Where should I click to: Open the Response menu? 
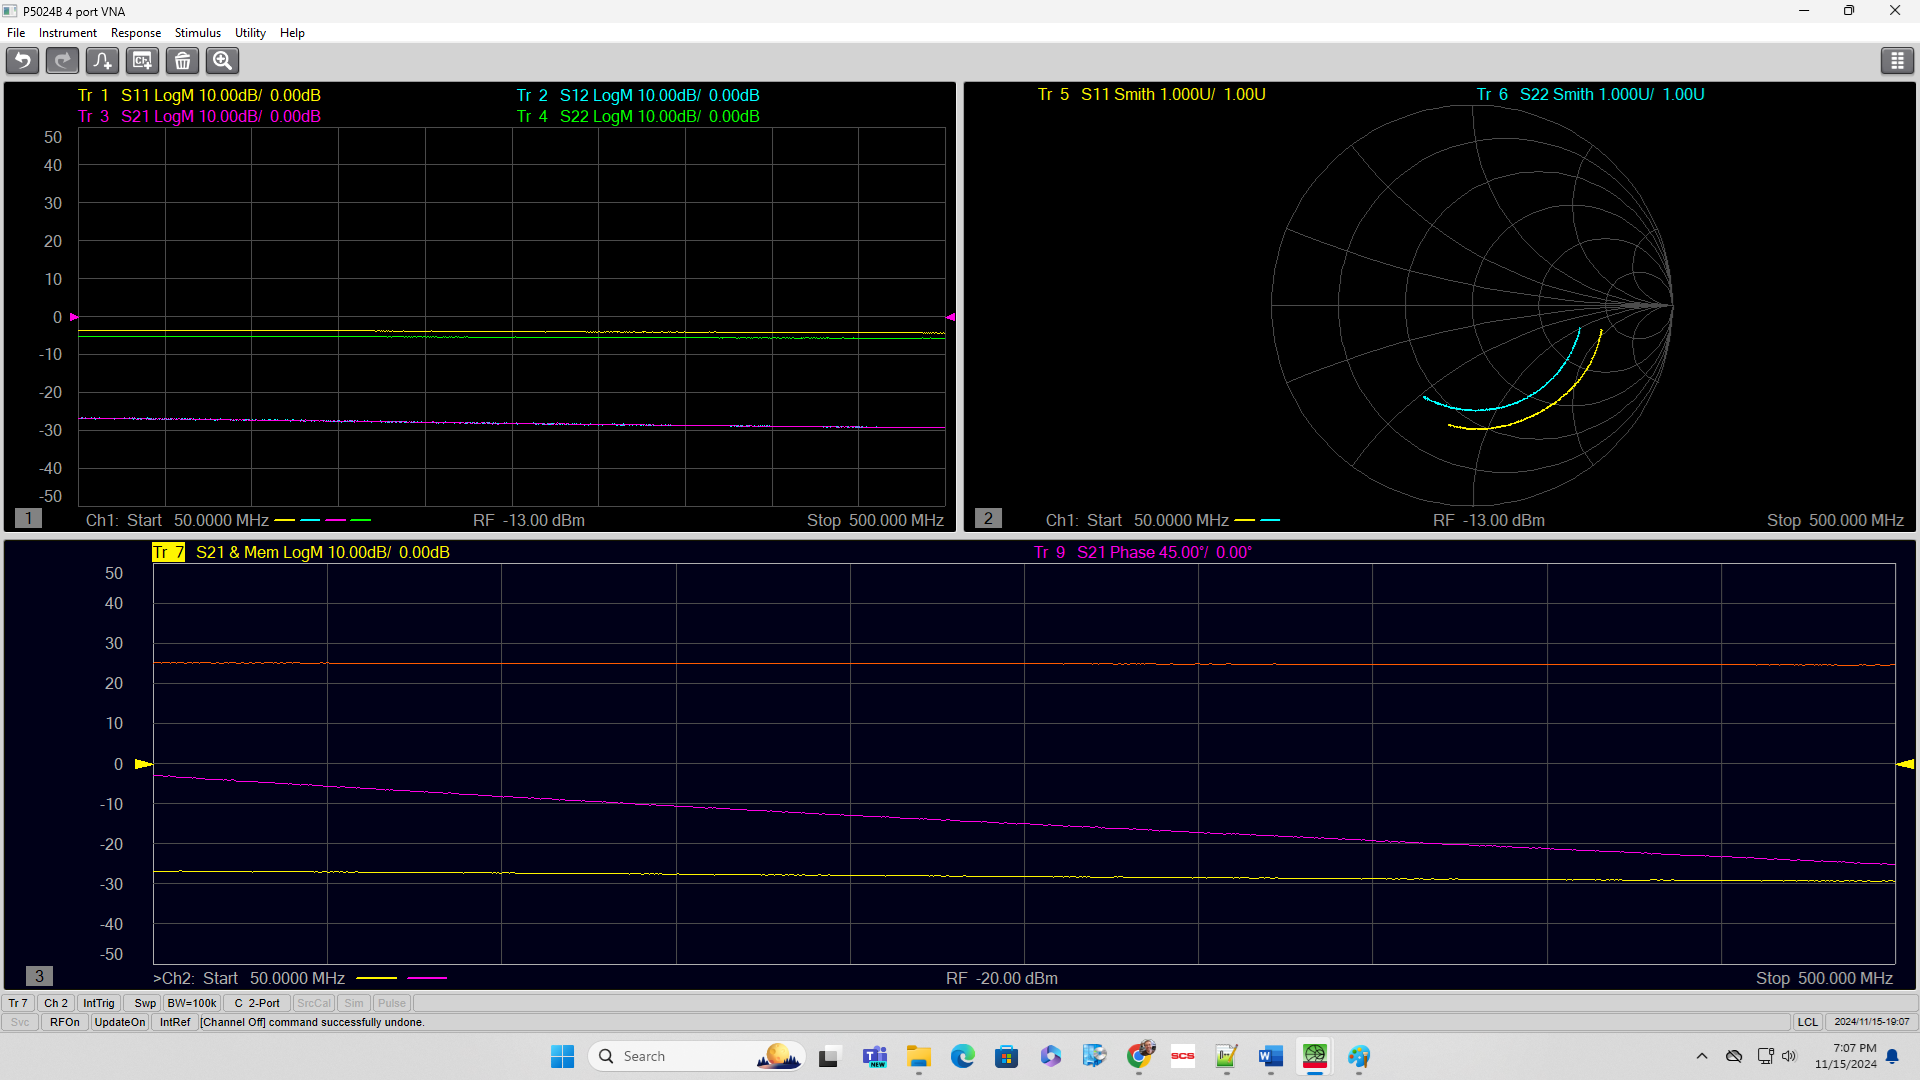tap(136, 33)
